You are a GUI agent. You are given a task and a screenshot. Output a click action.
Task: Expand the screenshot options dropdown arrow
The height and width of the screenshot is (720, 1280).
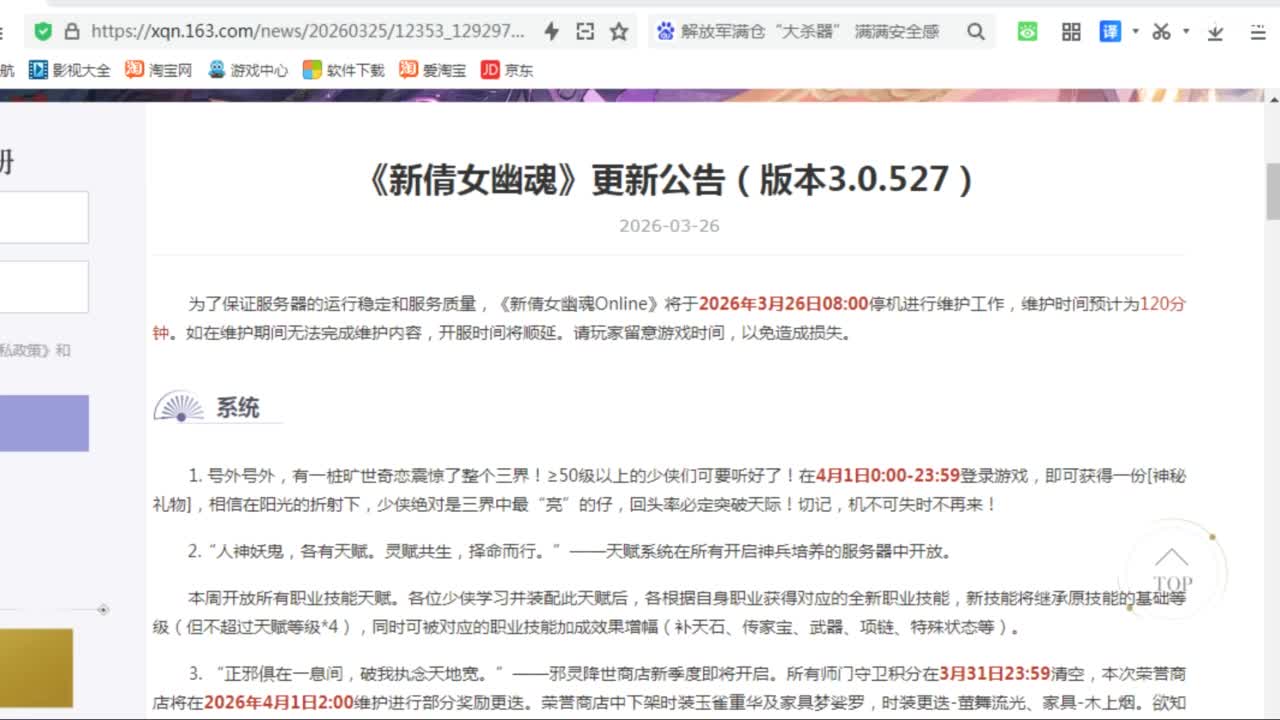[1186, 31]
